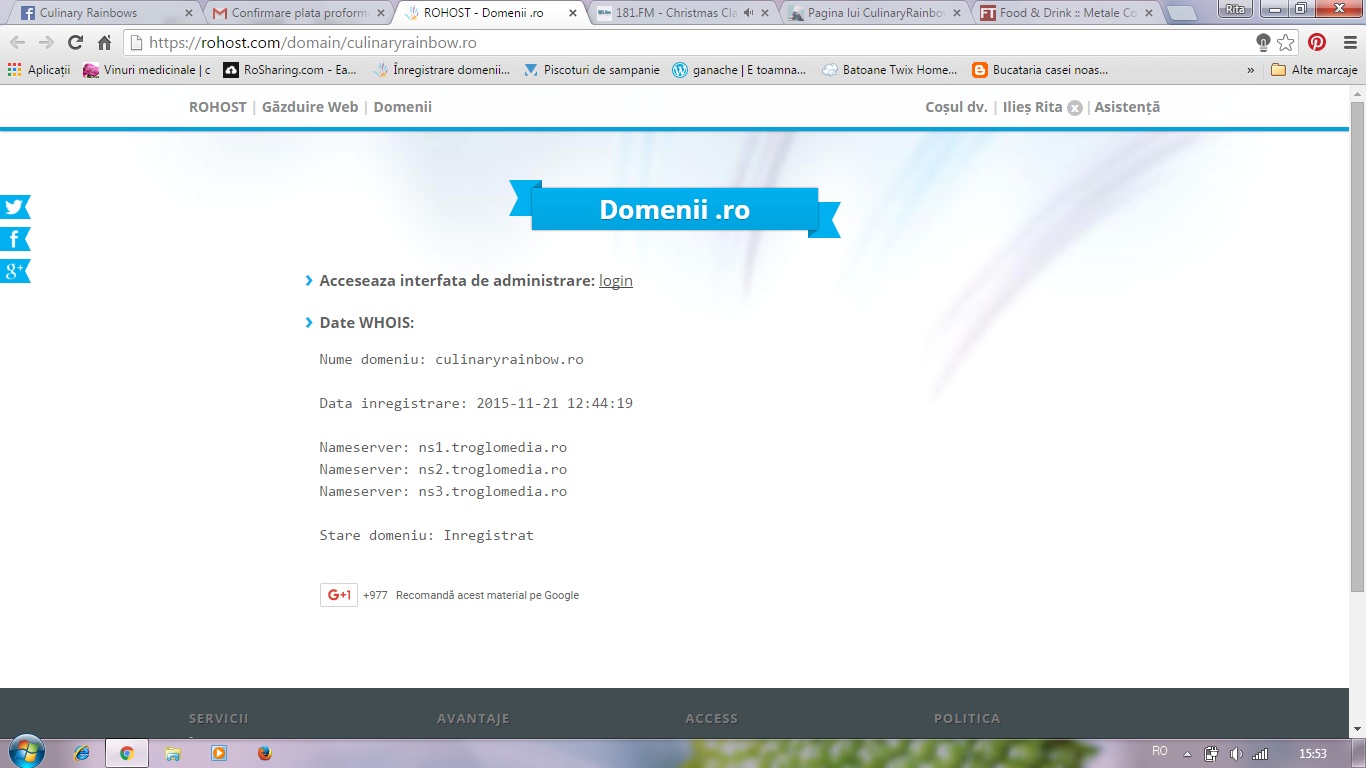Open the Windows Start menu
This screenshot has width=1366, height=768.
(x=25, y=753)
